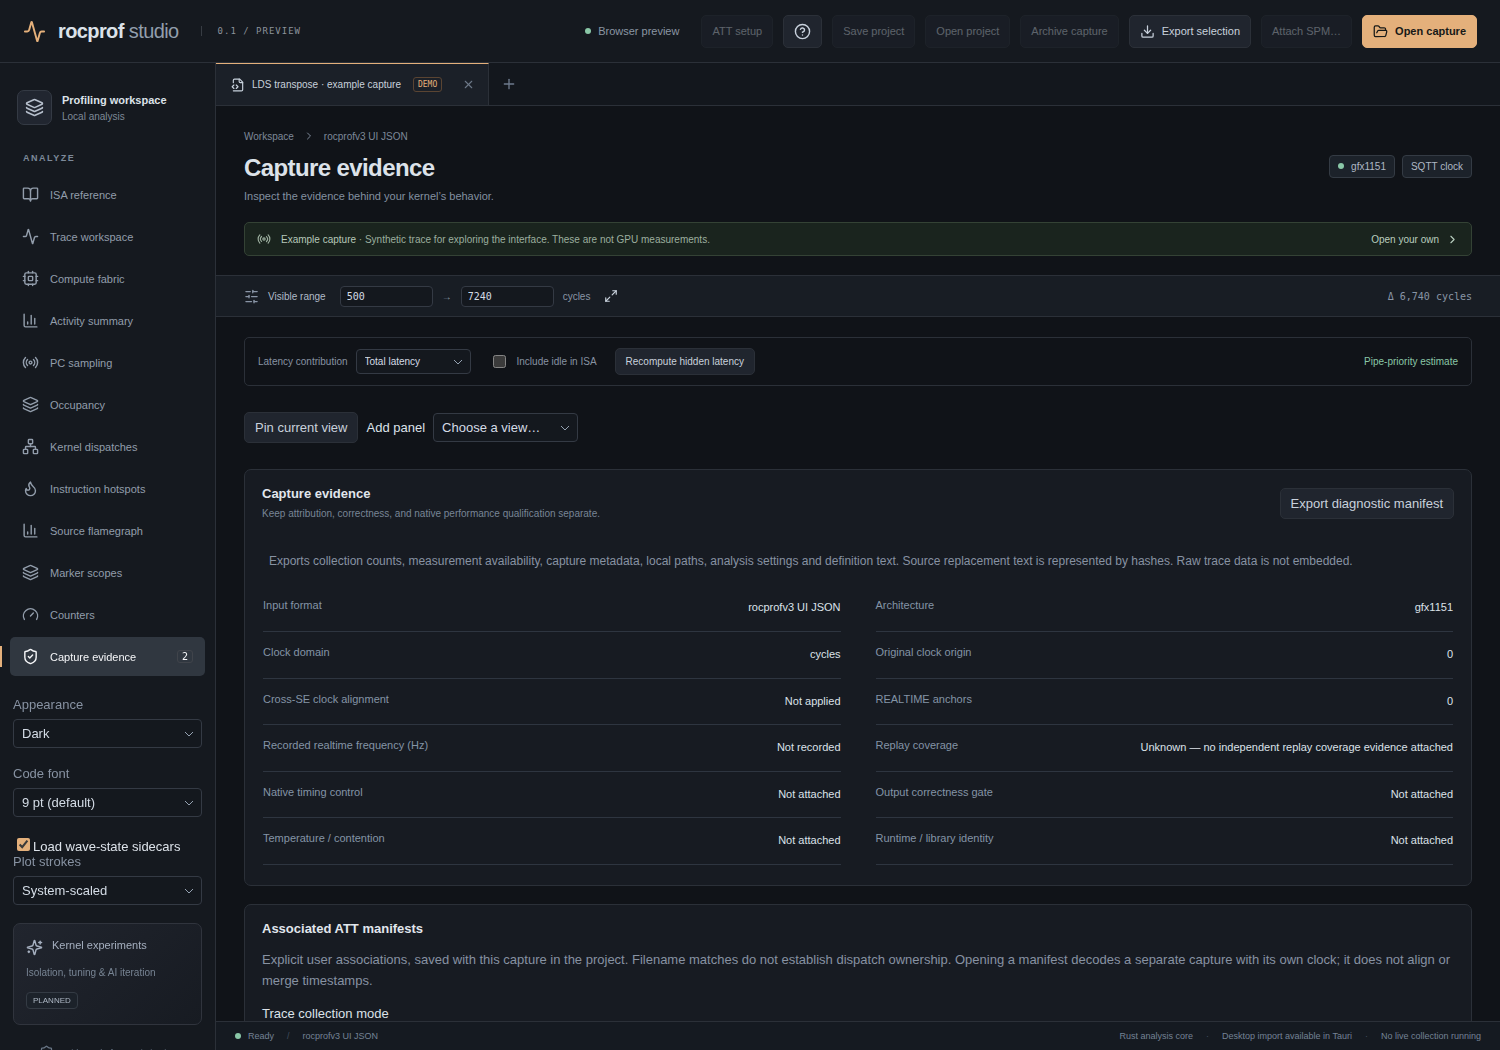Click the help question-mark icon
This screenshot has height=1050, width=1500.
[802, 31]
